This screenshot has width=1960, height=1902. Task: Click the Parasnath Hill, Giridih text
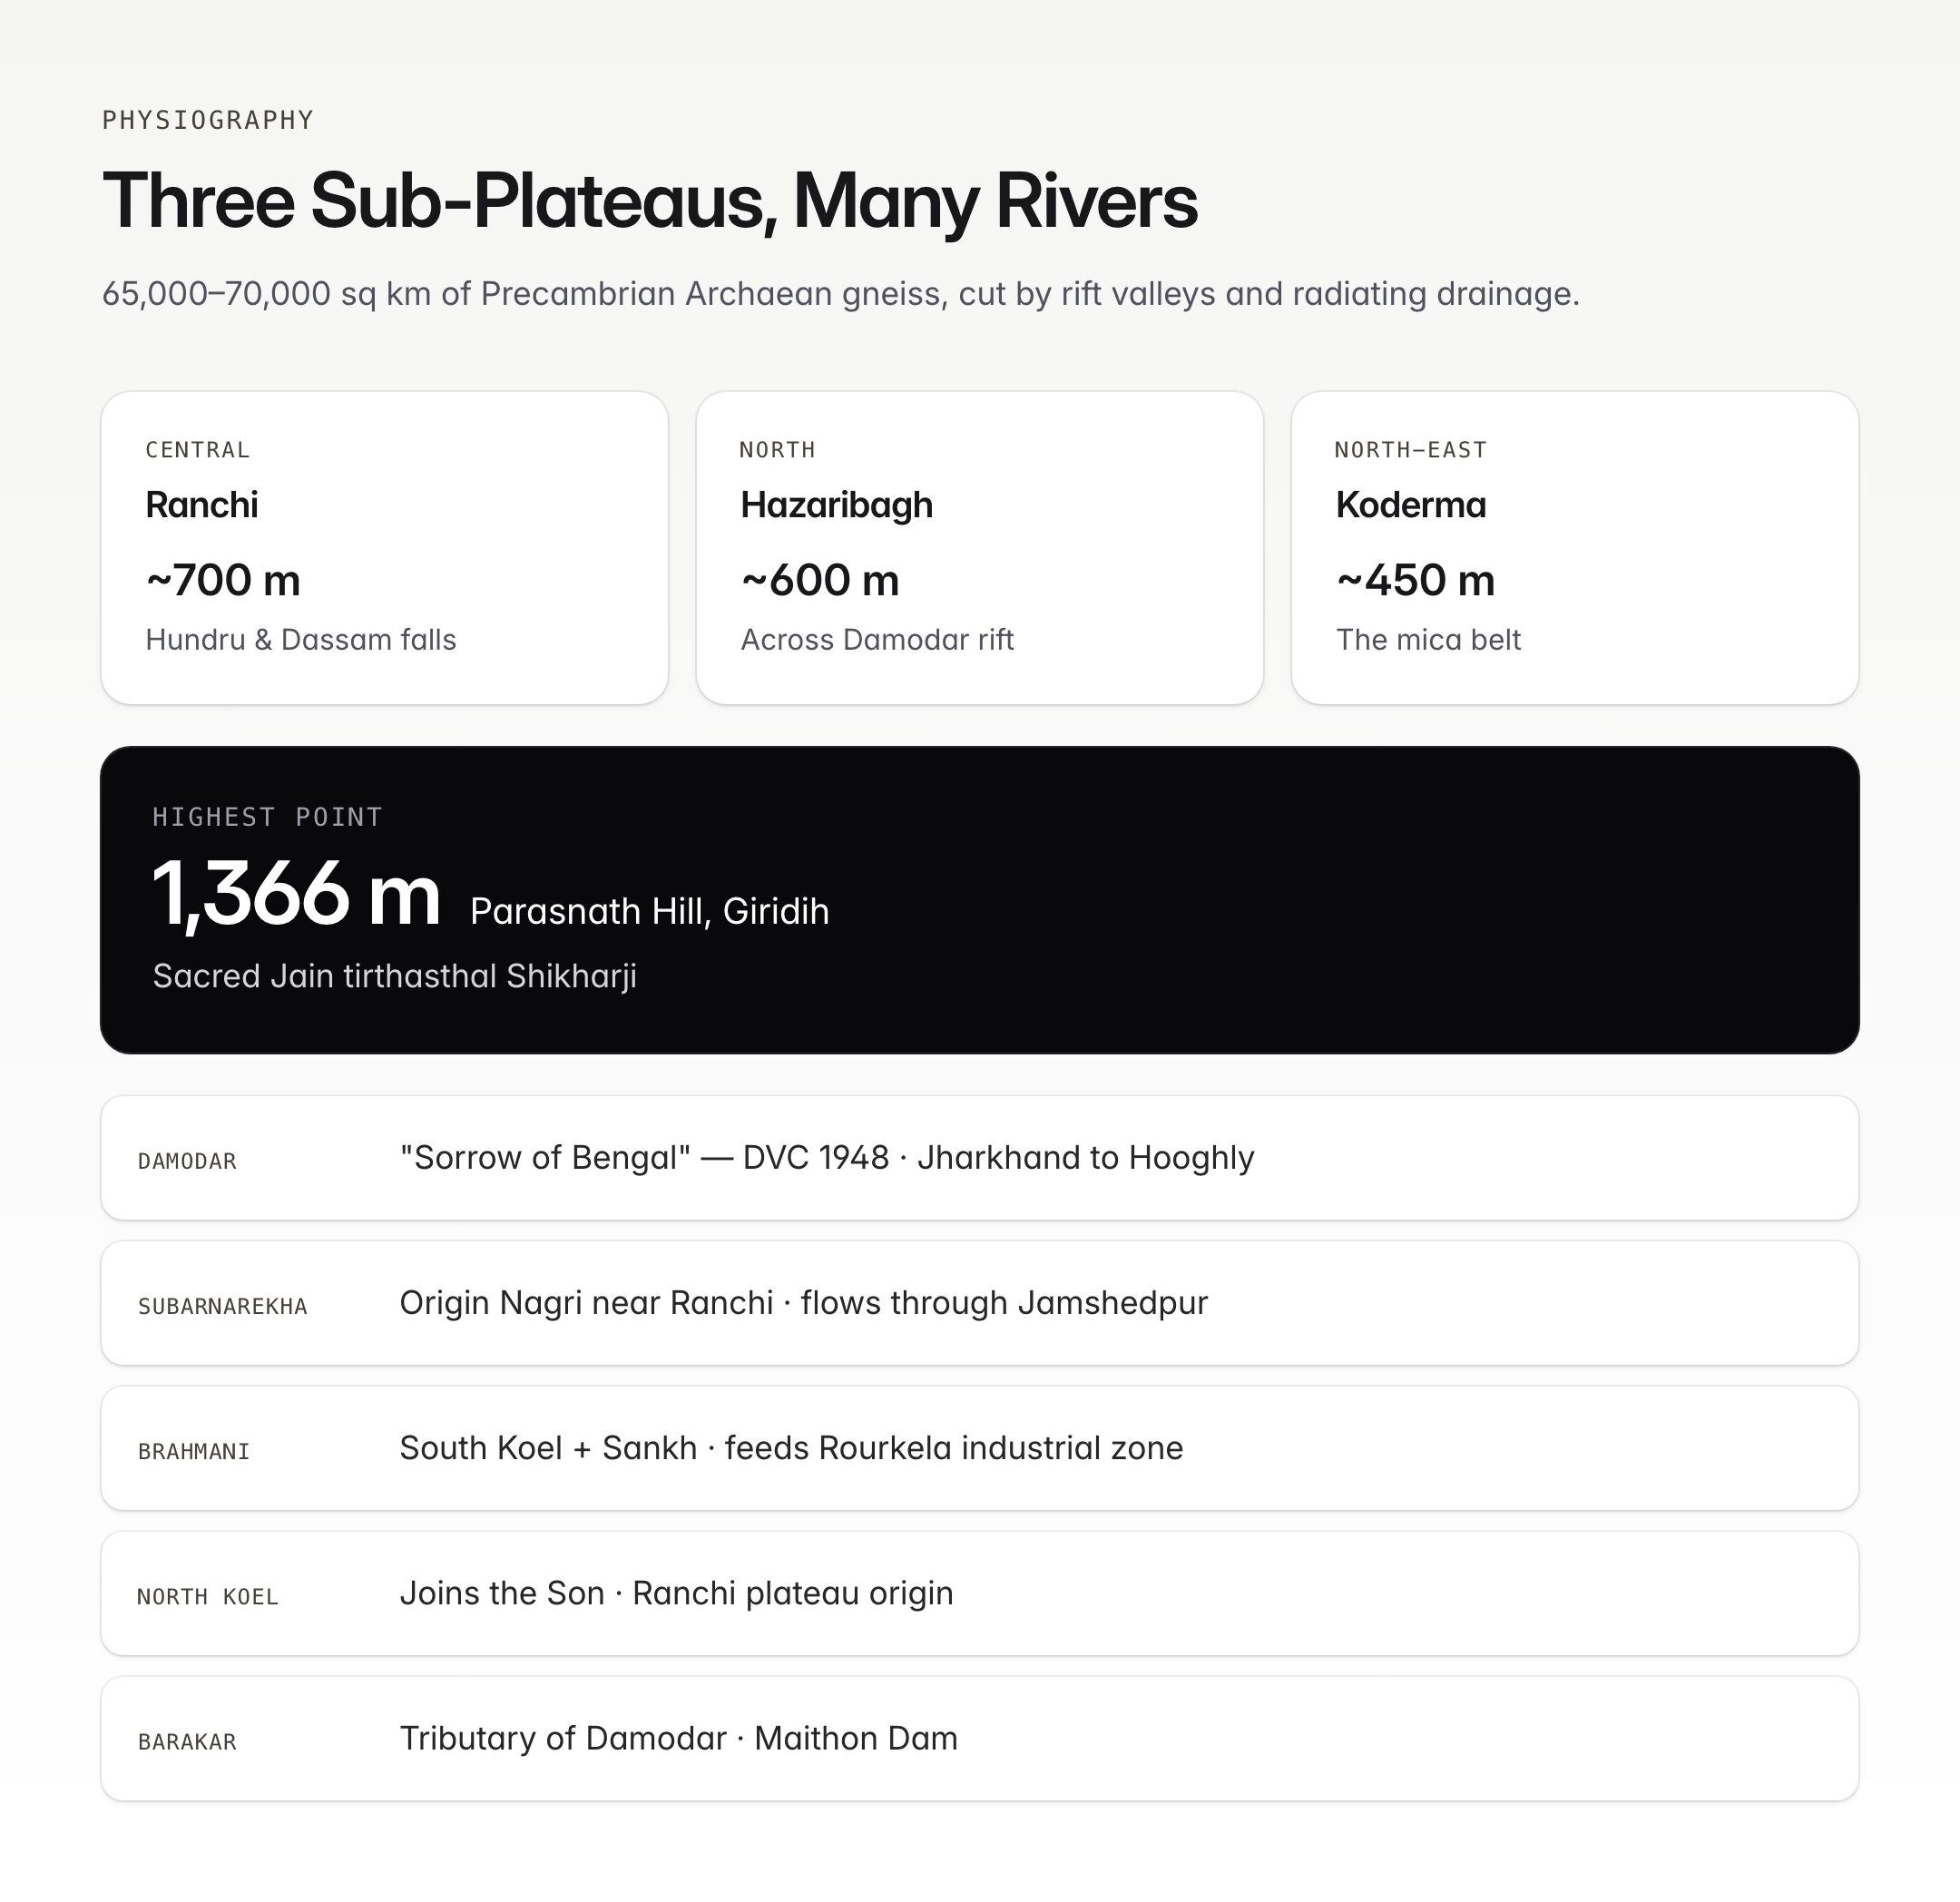pyautogui.click(x=650, y=911)
